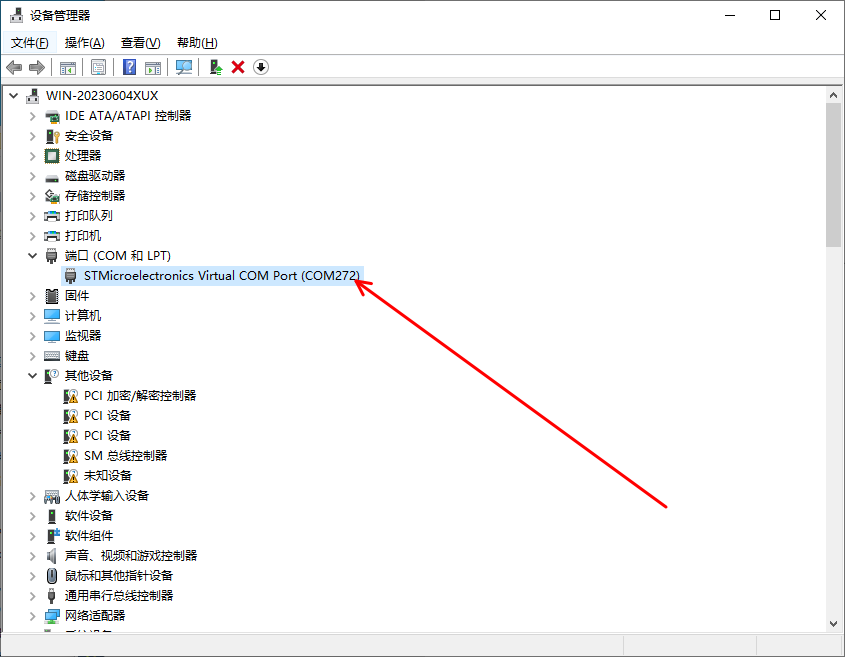Click the Back arrow in the toolbar
Image resolution: width=845 pixels, height=657 pixels.
tap(14, 67)
